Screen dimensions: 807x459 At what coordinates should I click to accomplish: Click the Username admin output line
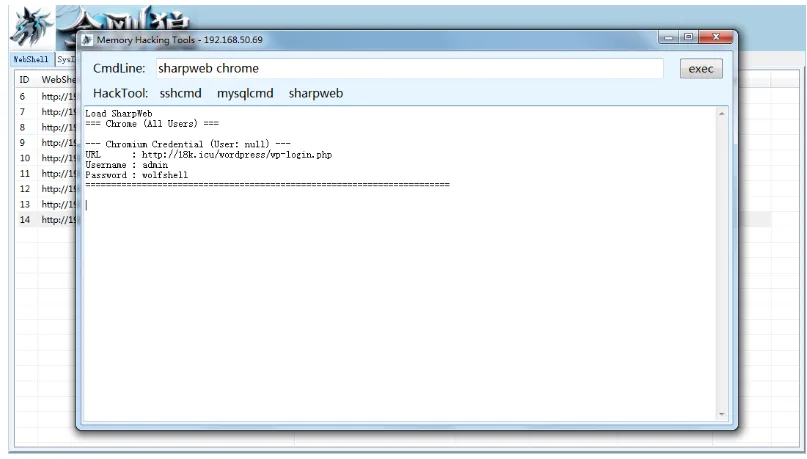pyautogui.click(x=127, y=165)
